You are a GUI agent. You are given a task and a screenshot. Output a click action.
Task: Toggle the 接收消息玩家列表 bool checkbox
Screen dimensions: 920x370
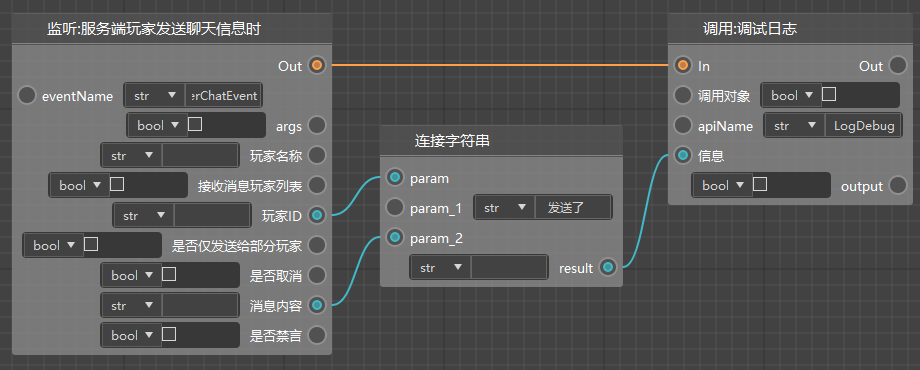(117, 184)
